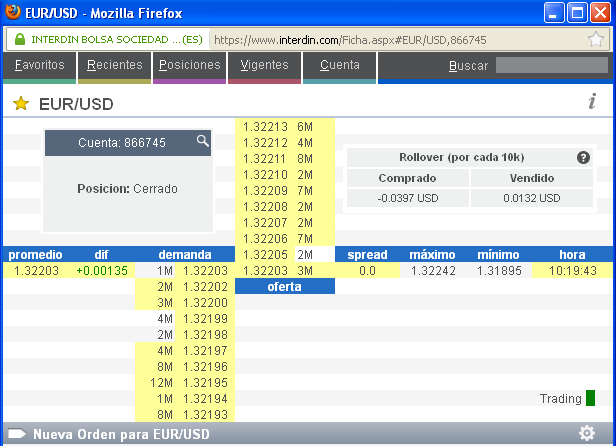Click the mínimo value 1.31895
The width and height of the screenshot is (616, 446).
[x=499, y=271]
